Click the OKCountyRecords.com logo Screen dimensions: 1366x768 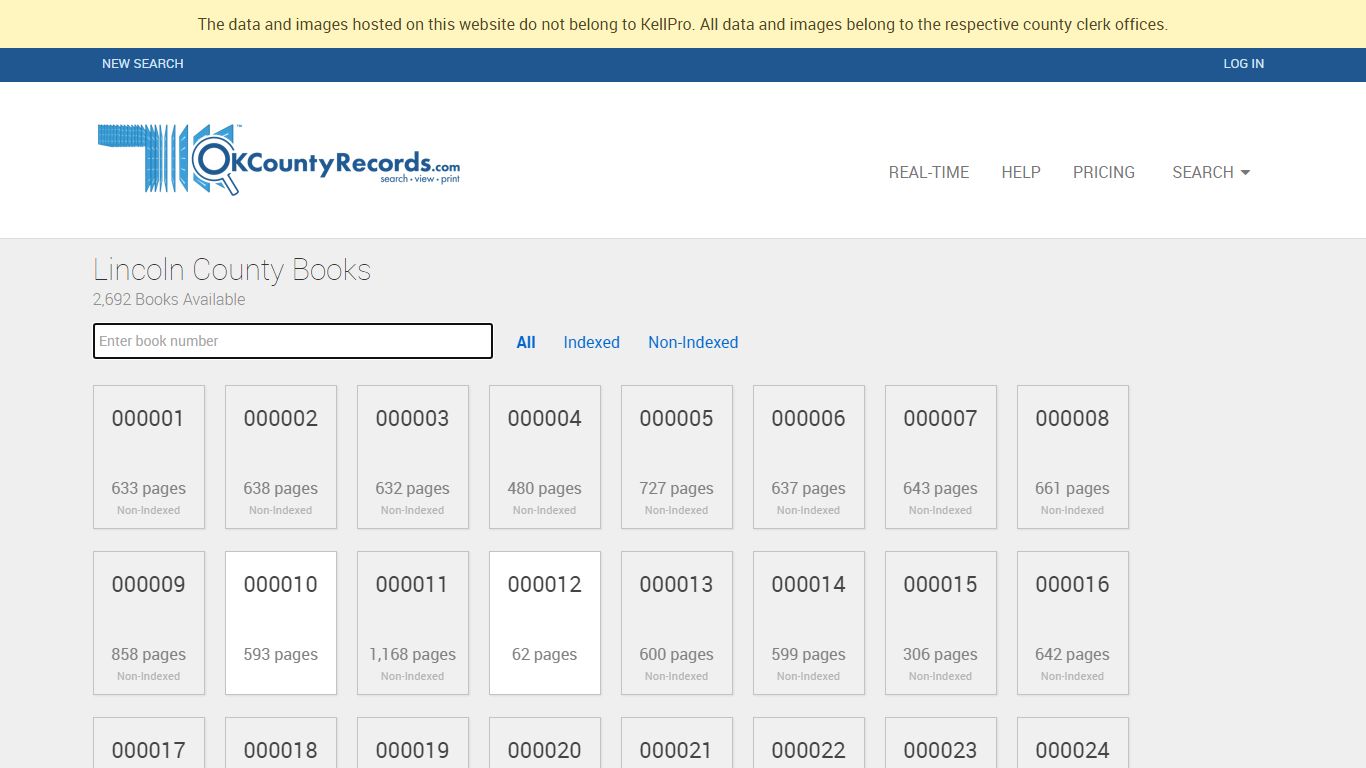click(279, 160)
